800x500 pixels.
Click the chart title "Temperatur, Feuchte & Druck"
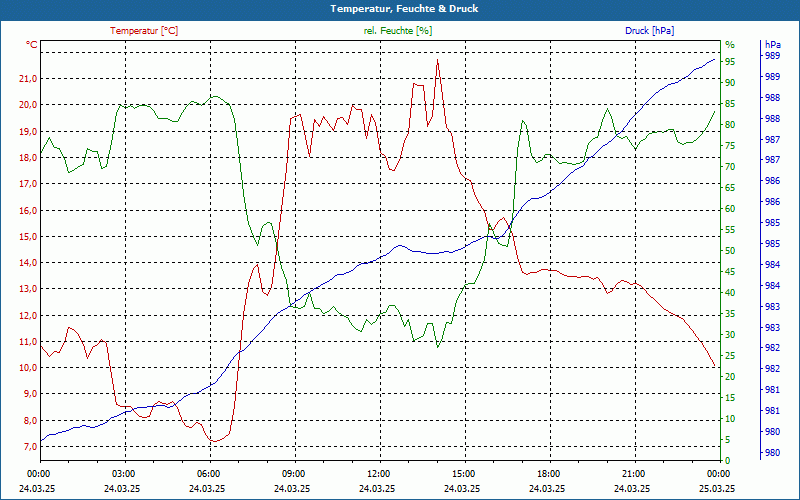404,9
